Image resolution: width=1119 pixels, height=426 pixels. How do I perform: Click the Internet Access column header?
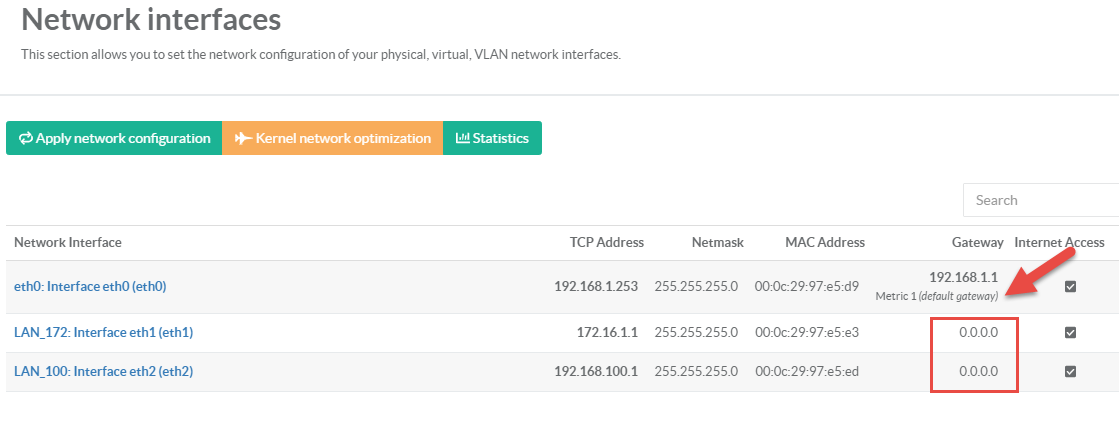coord(1059,242)
